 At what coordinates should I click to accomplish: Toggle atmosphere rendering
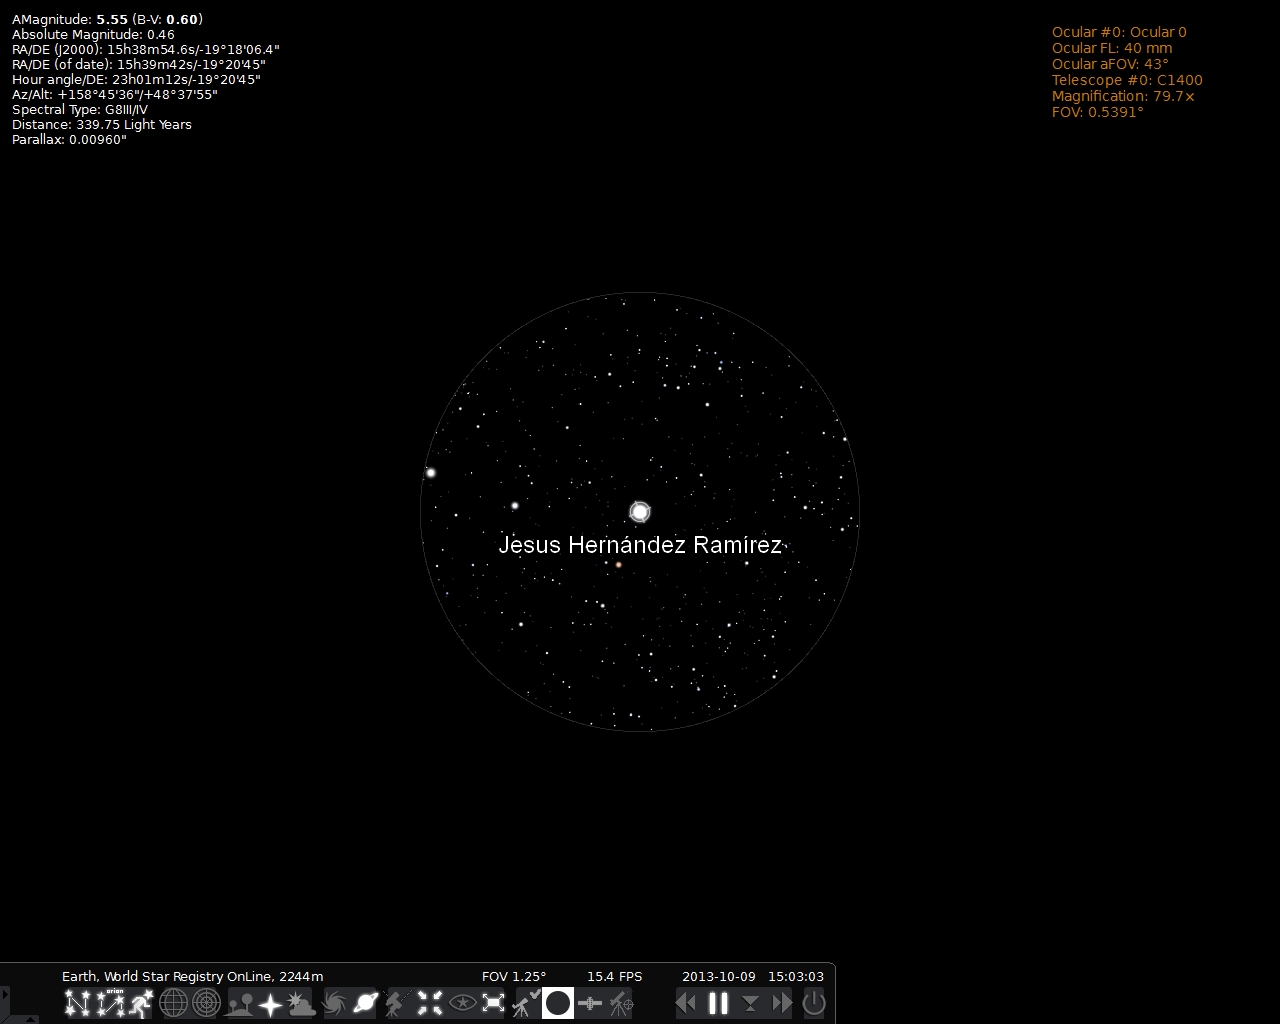point(302,1003)
